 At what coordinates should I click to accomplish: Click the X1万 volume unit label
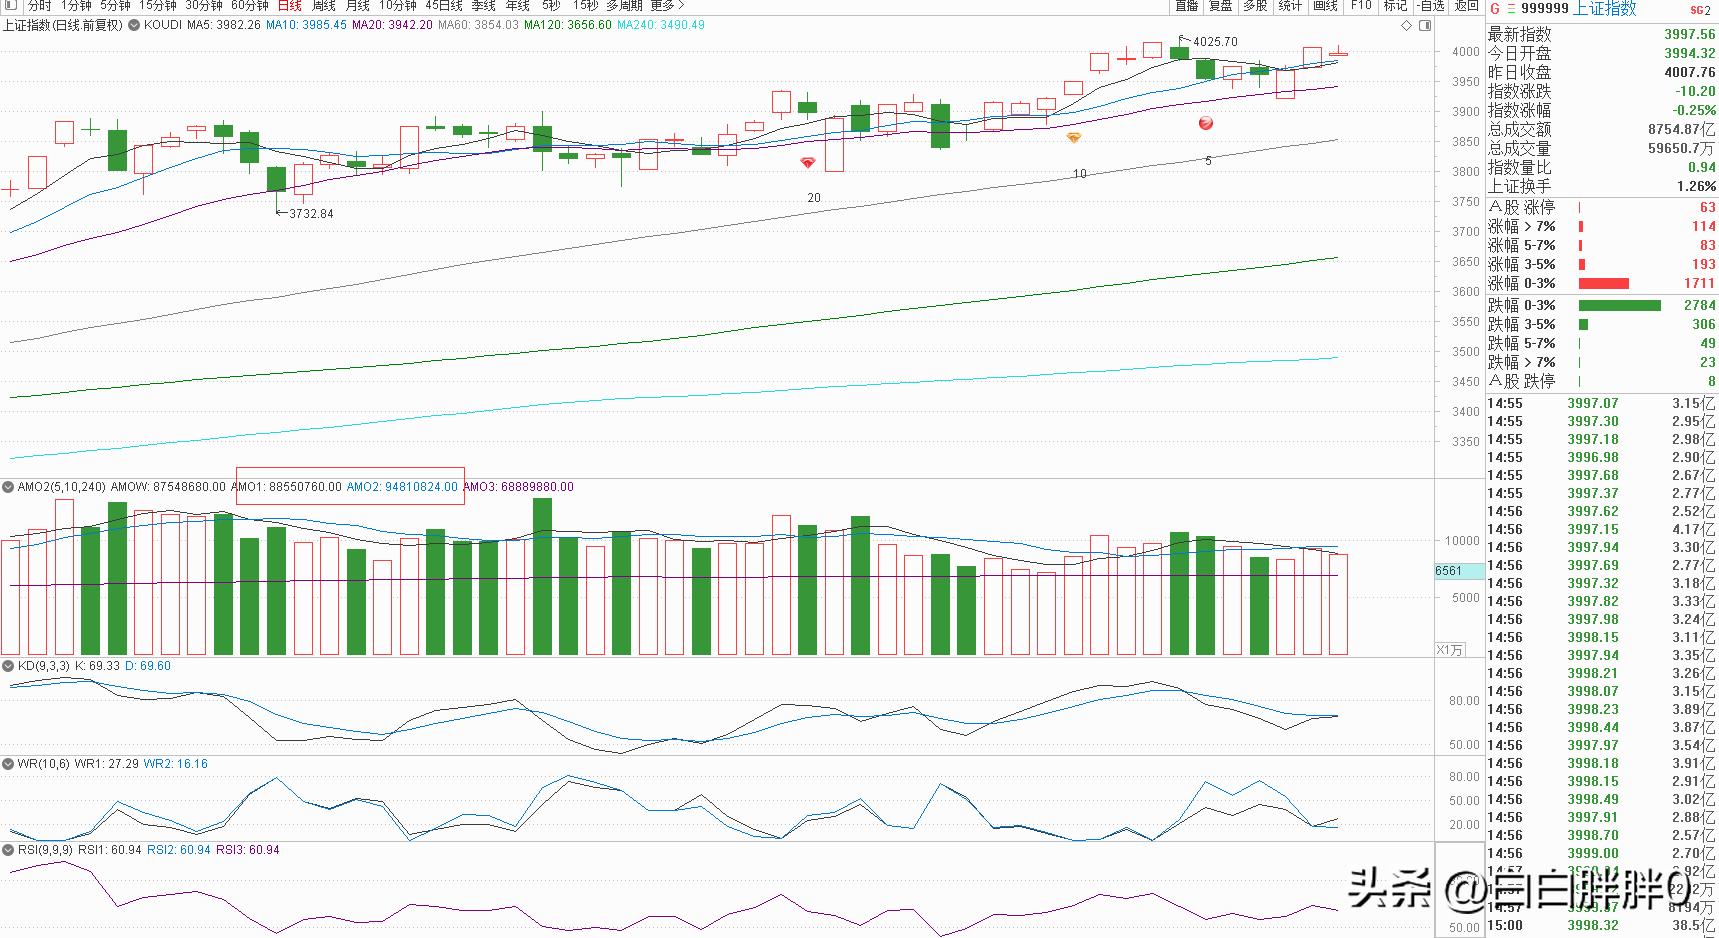1449,650
